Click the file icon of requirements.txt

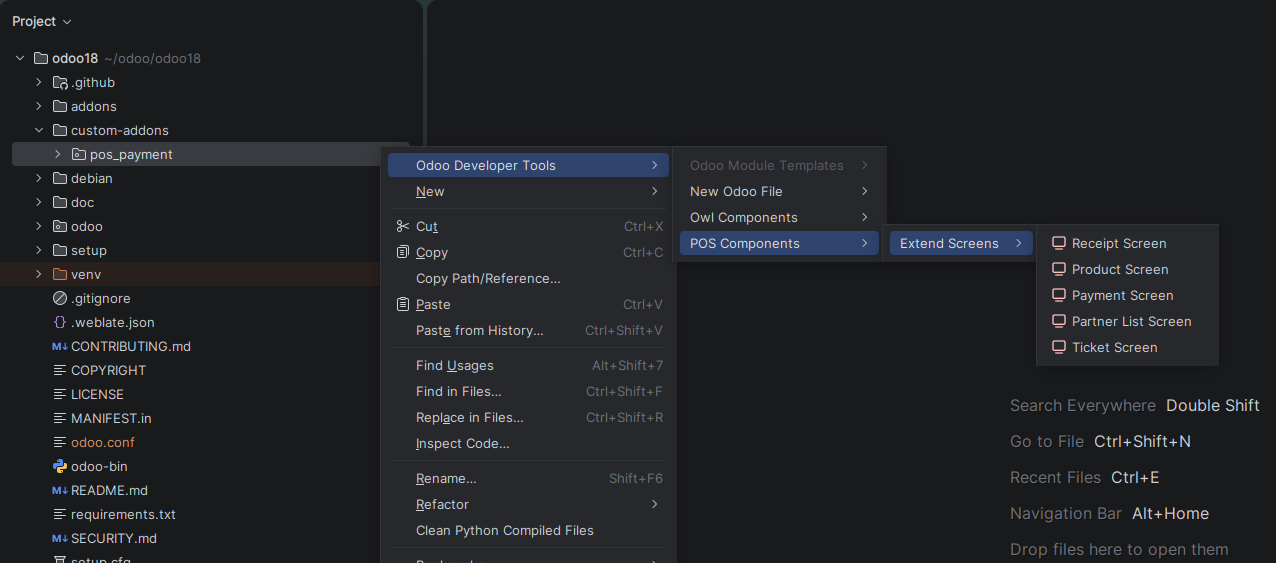pyautogui.click(x=60, y=514)
